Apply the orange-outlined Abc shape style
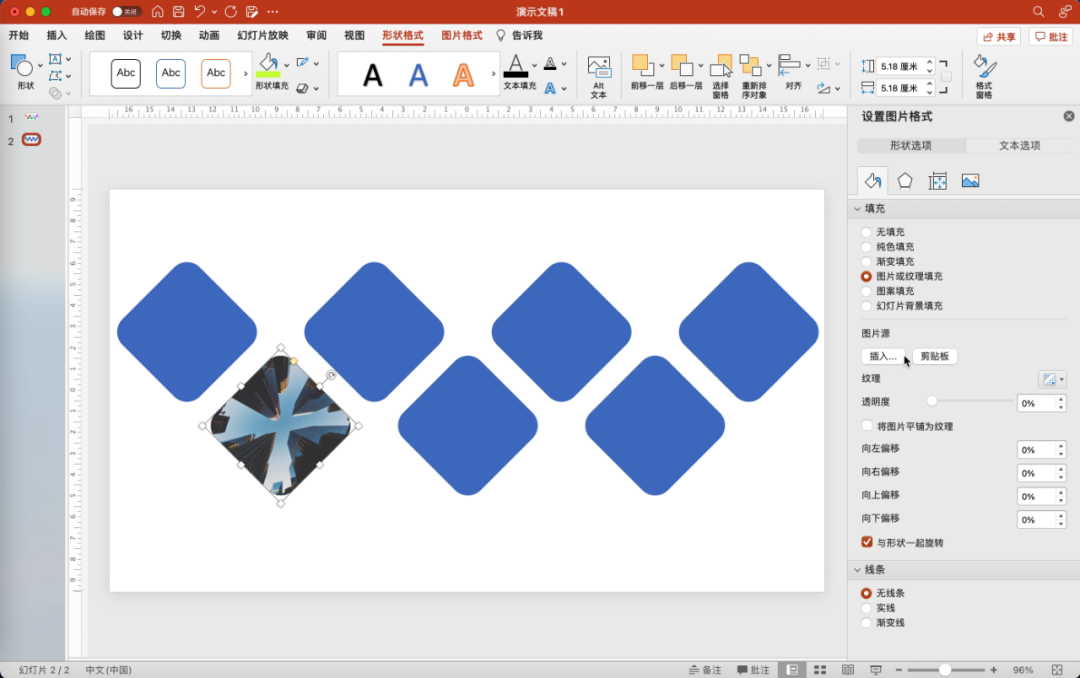Viewport: 1080px width, 678px height. click(x=216, y=74)
